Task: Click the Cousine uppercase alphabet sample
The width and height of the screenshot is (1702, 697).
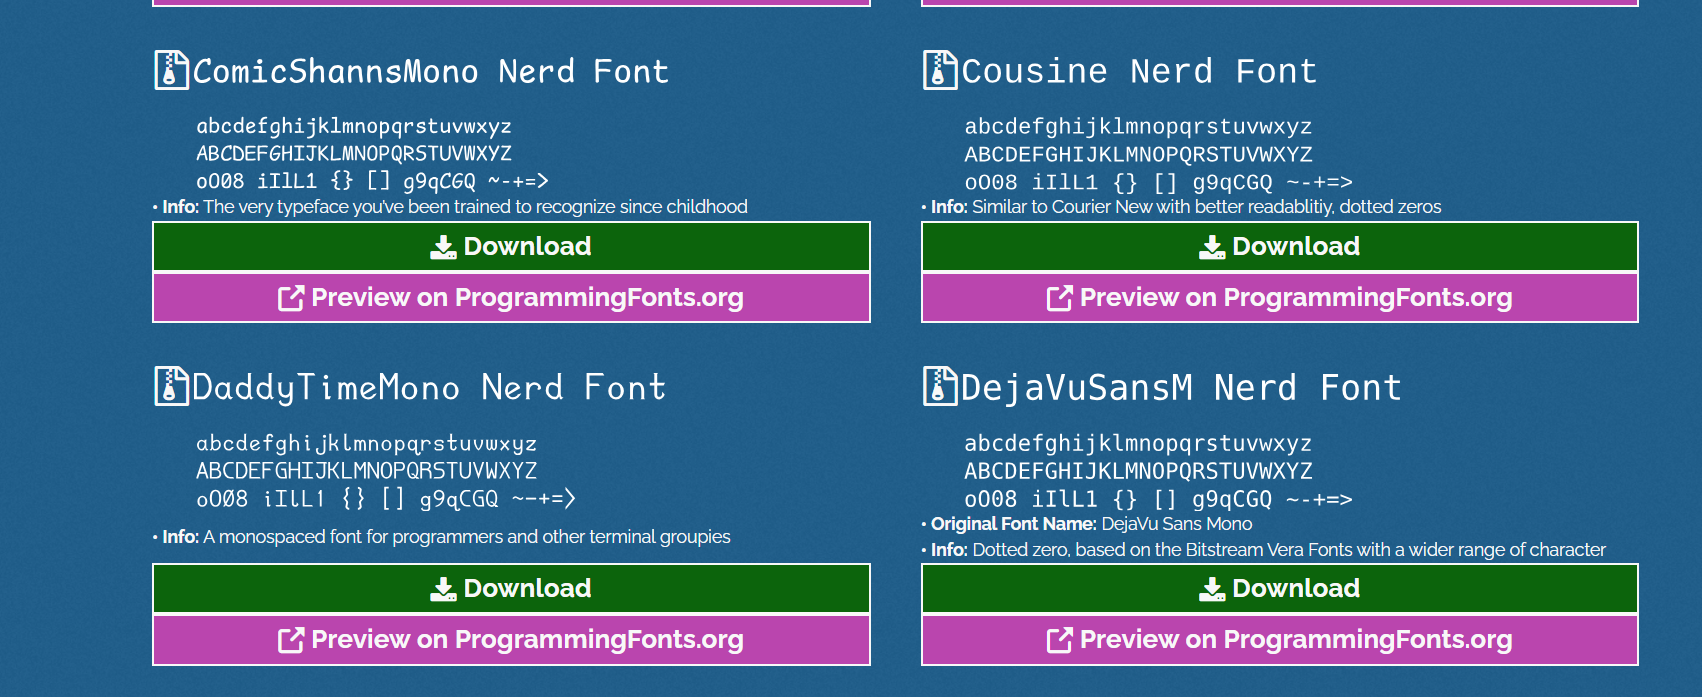Action: [x=1138, y=155]
